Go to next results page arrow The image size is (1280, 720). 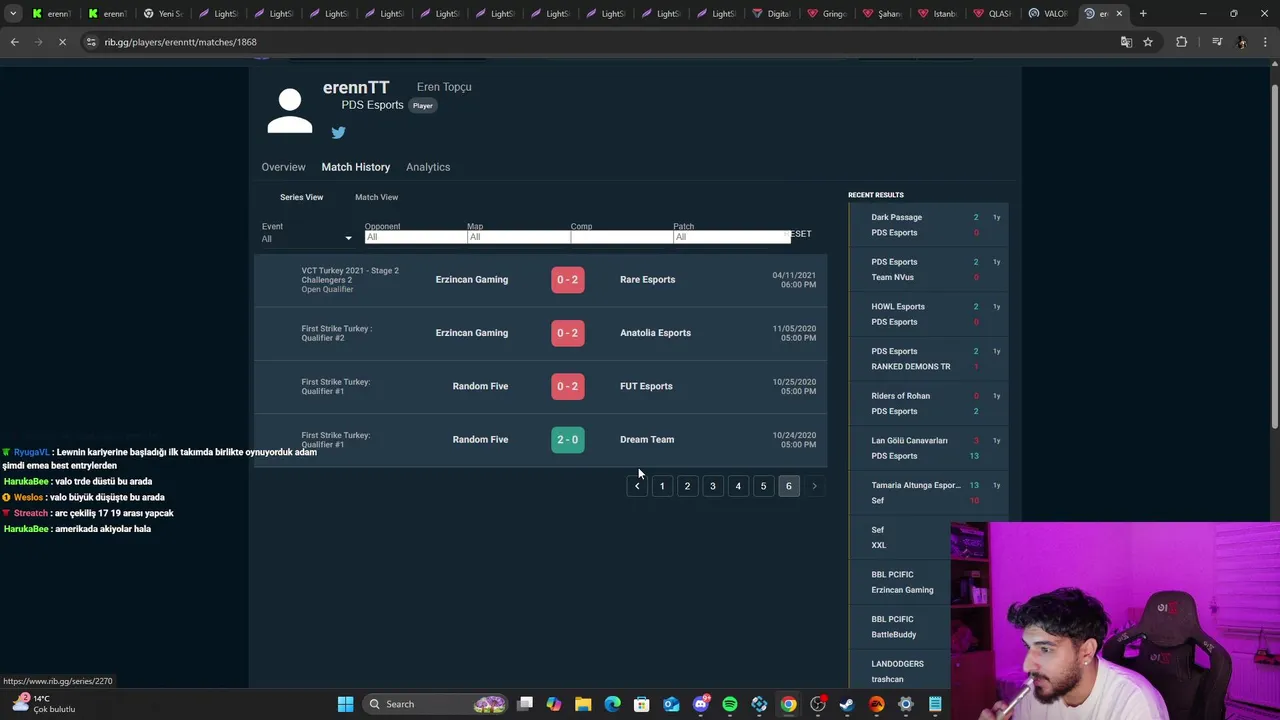pos(814,486)
